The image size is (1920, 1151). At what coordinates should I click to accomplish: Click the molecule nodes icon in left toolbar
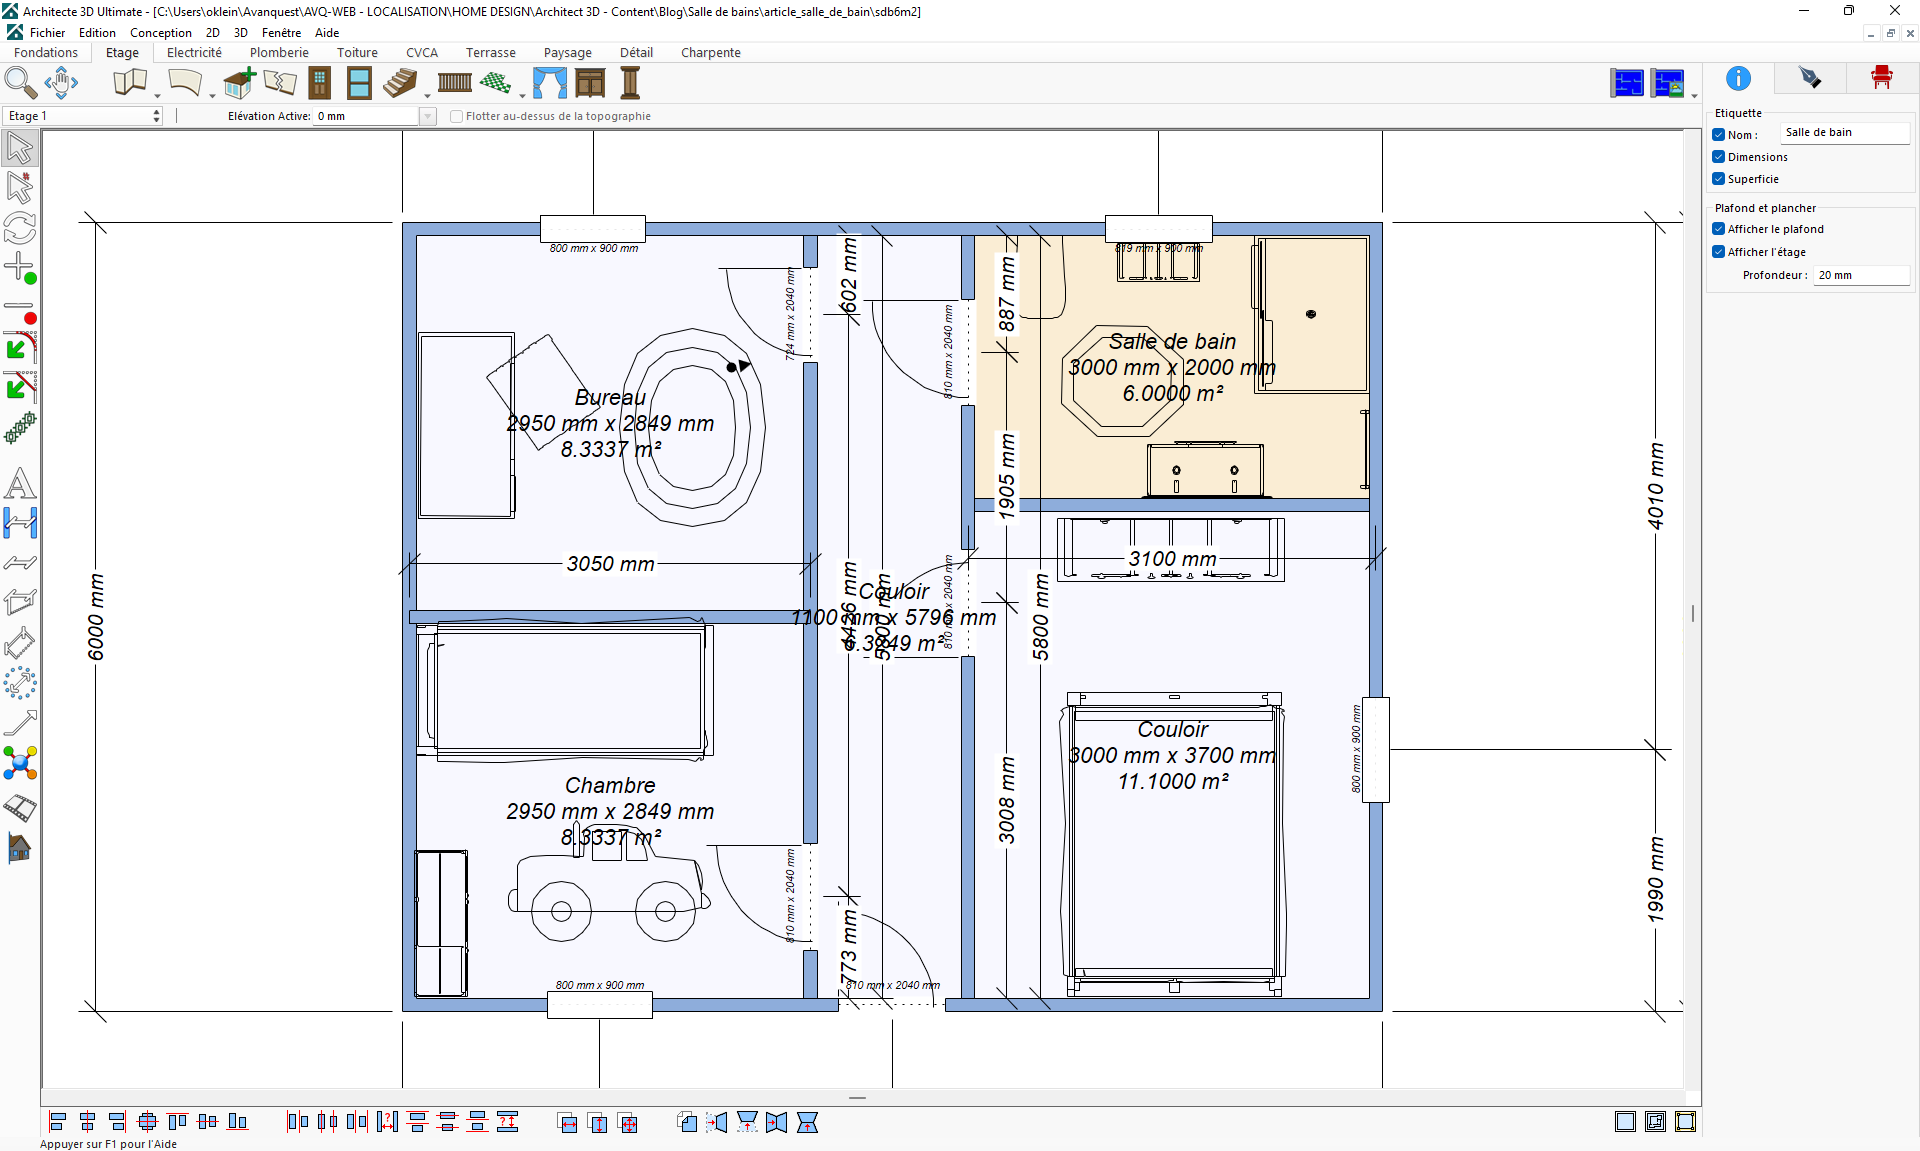[20, 764]
